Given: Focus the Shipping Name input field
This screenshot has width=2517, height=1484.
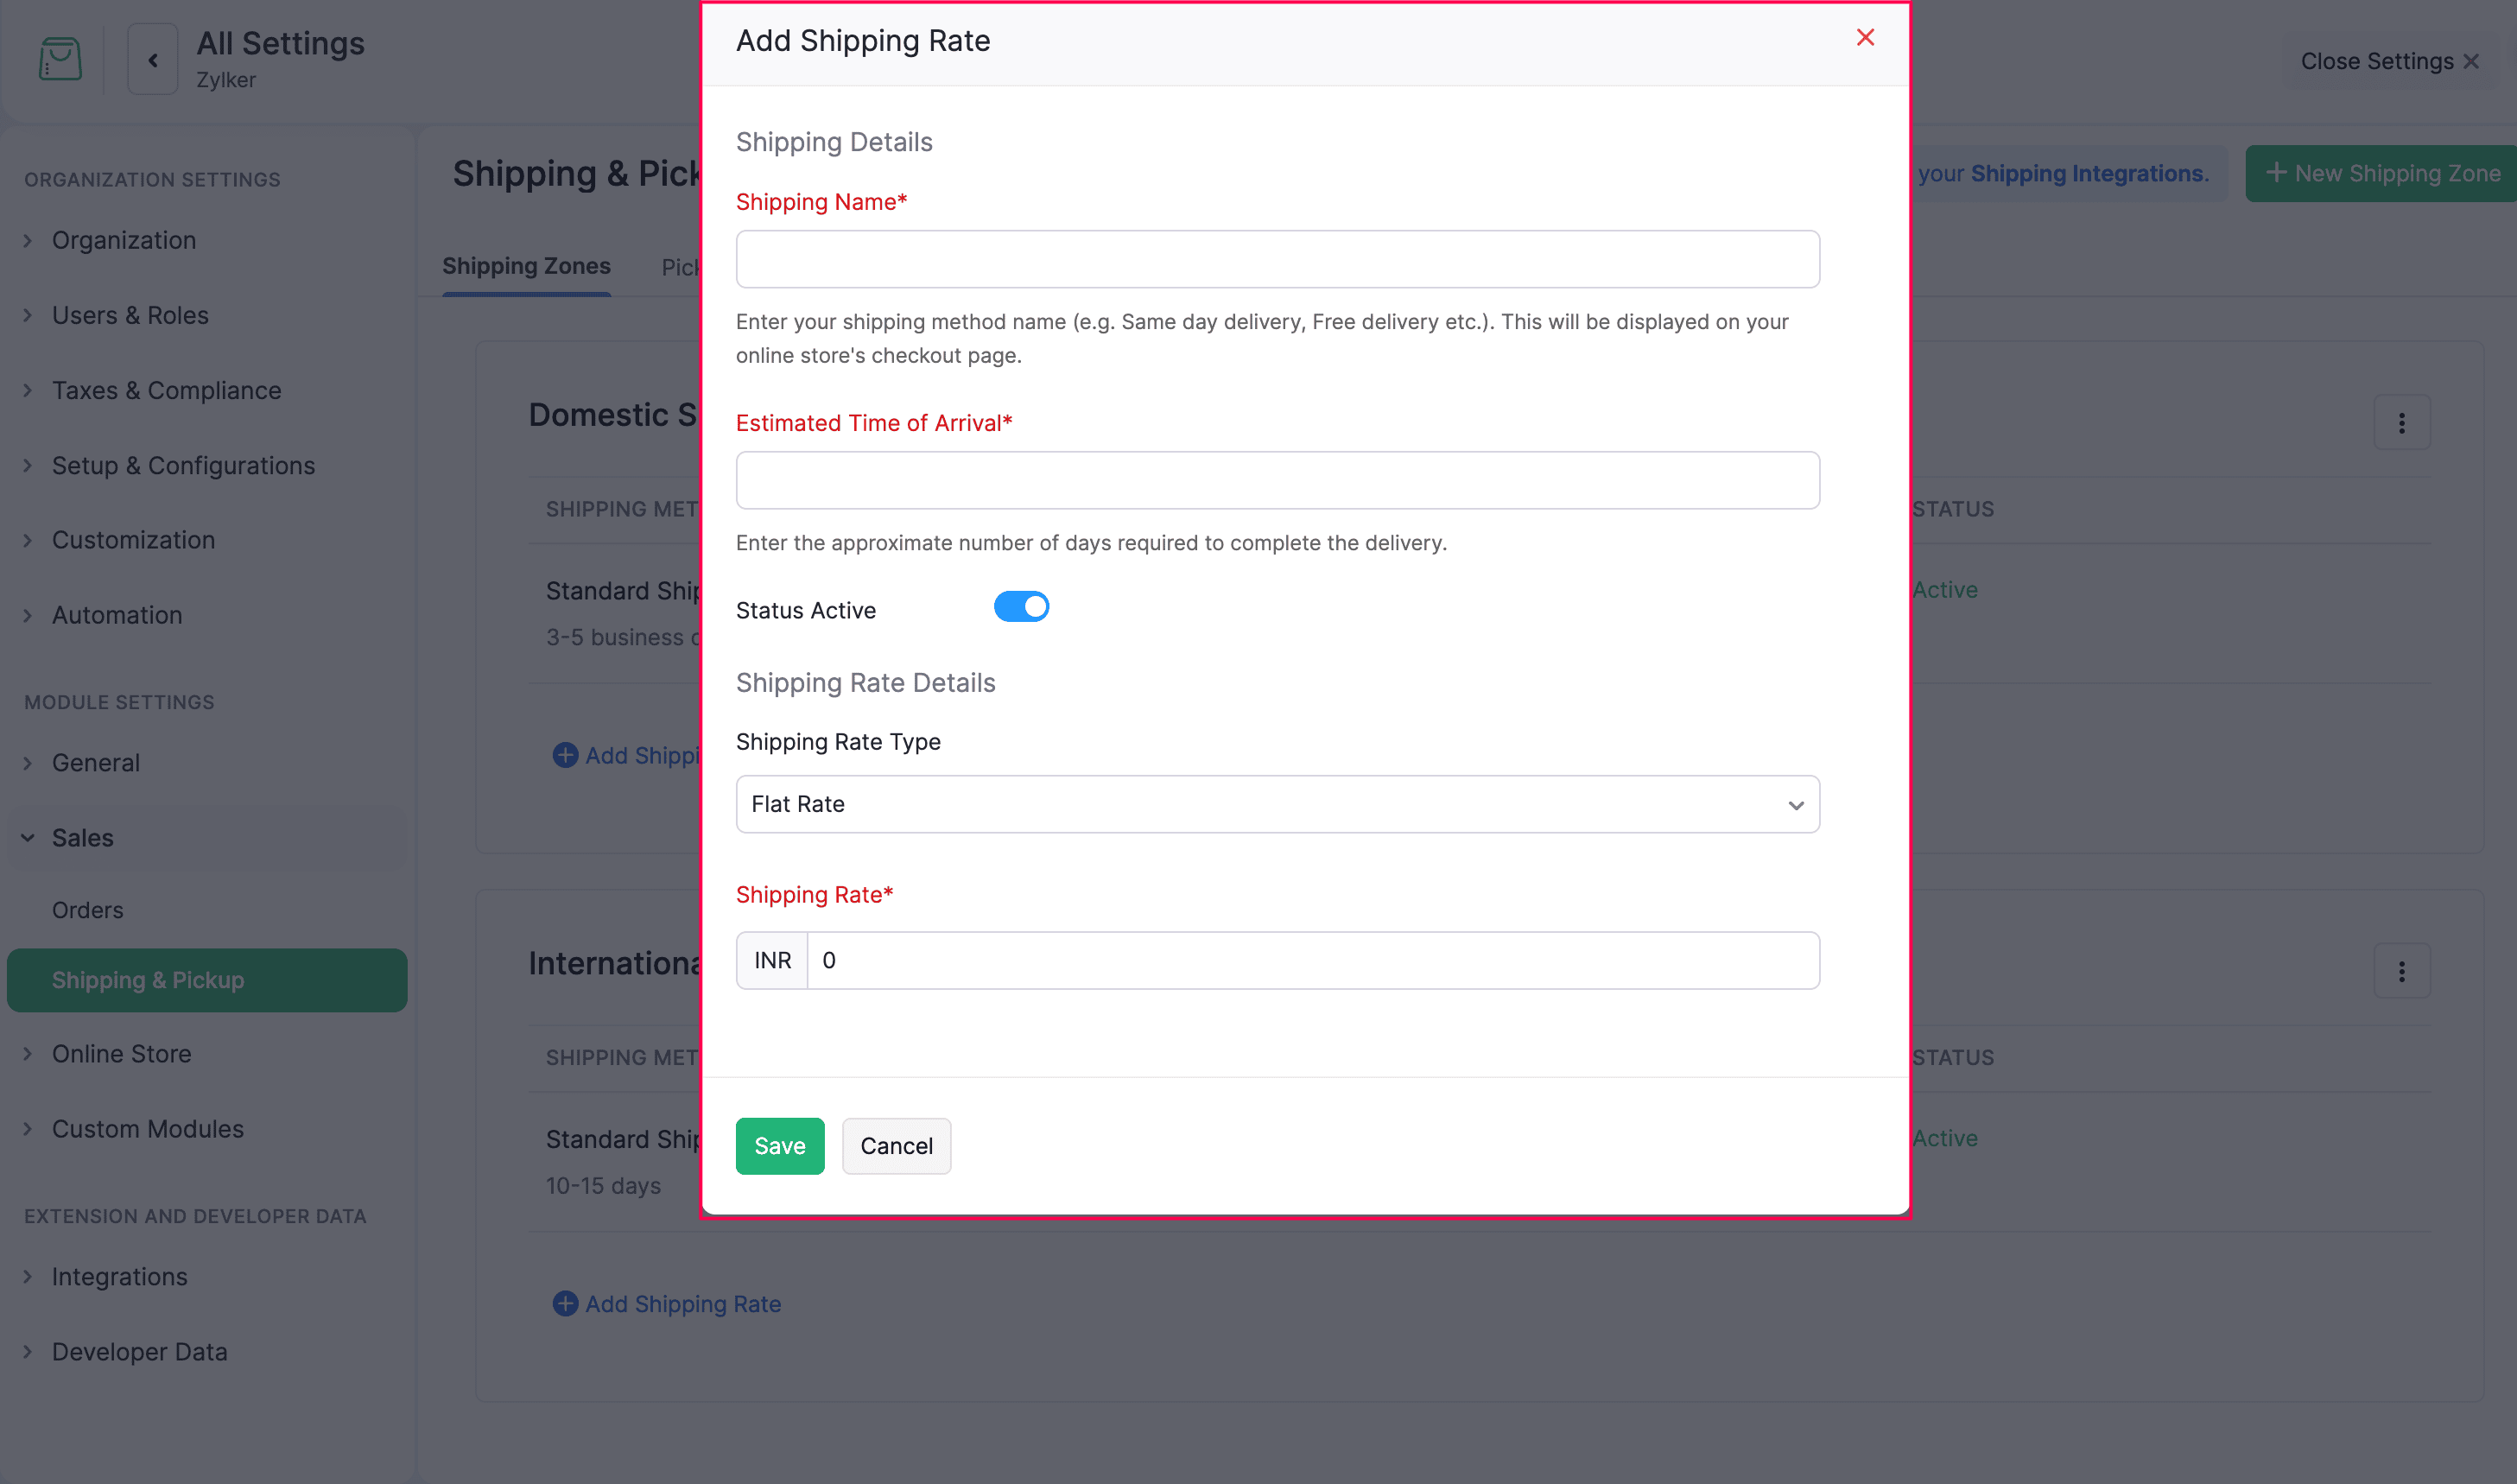Looking at the screenshot, I should pyautogui.click(x=1277, y=260).
